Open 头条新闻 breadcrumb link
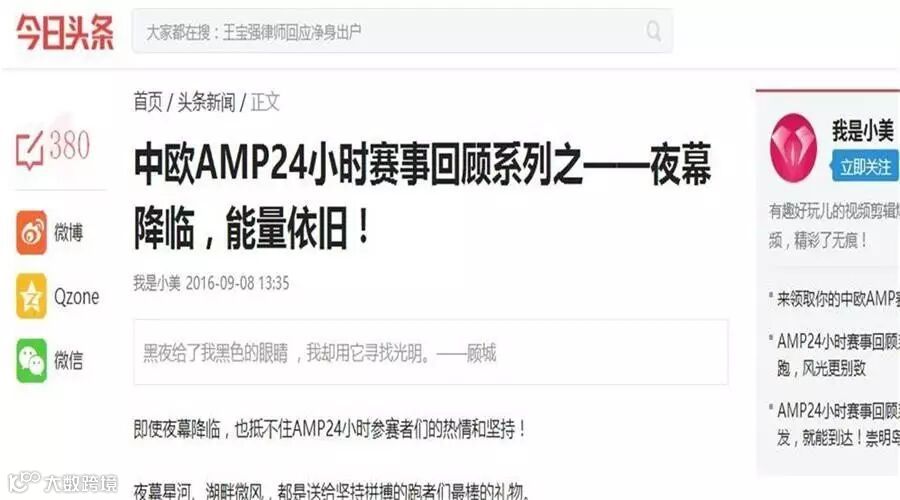Image resolution: width=900 pixels, height=500 pixels. click(206, 102)
